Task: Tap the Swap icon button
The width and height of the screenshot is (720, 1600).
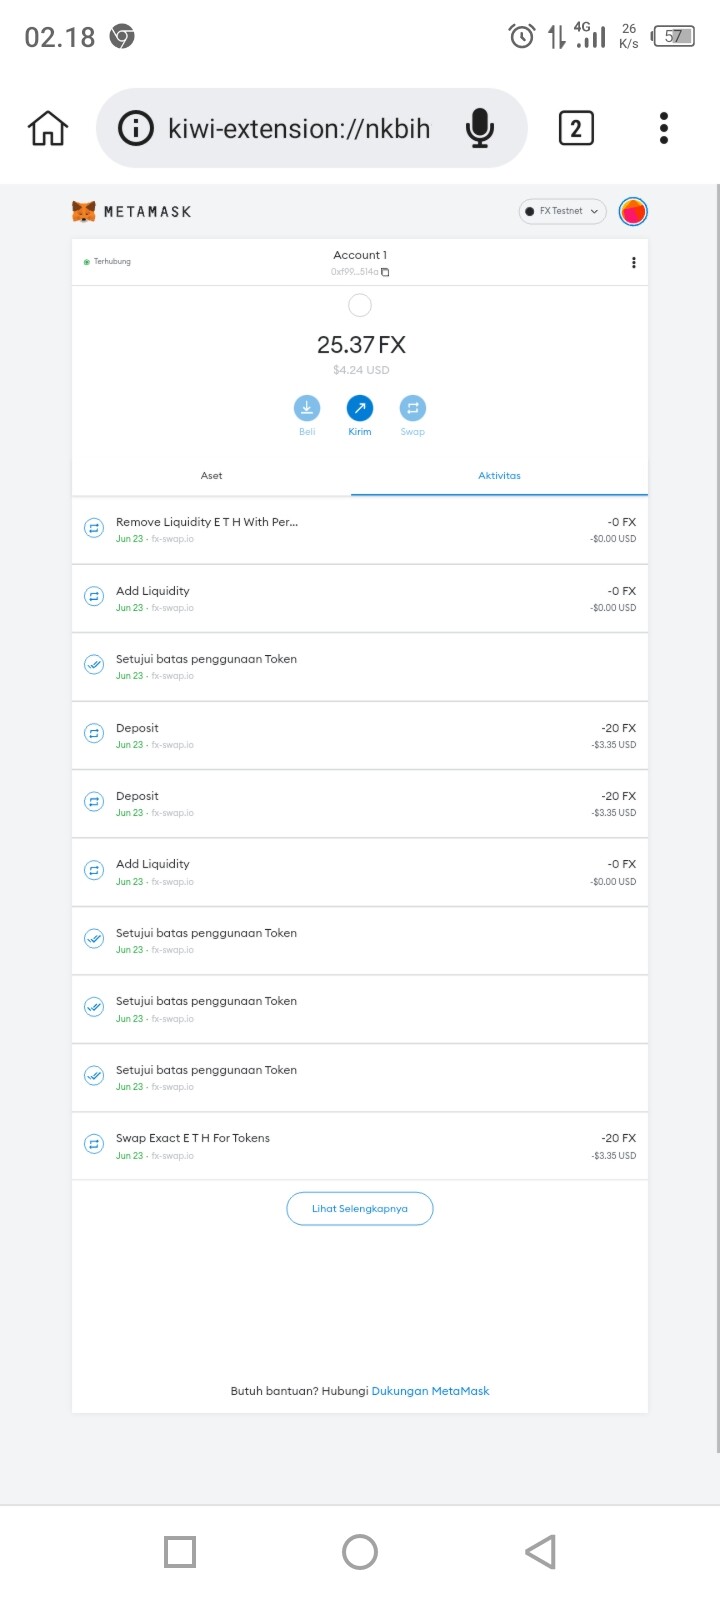Action: 413,408
